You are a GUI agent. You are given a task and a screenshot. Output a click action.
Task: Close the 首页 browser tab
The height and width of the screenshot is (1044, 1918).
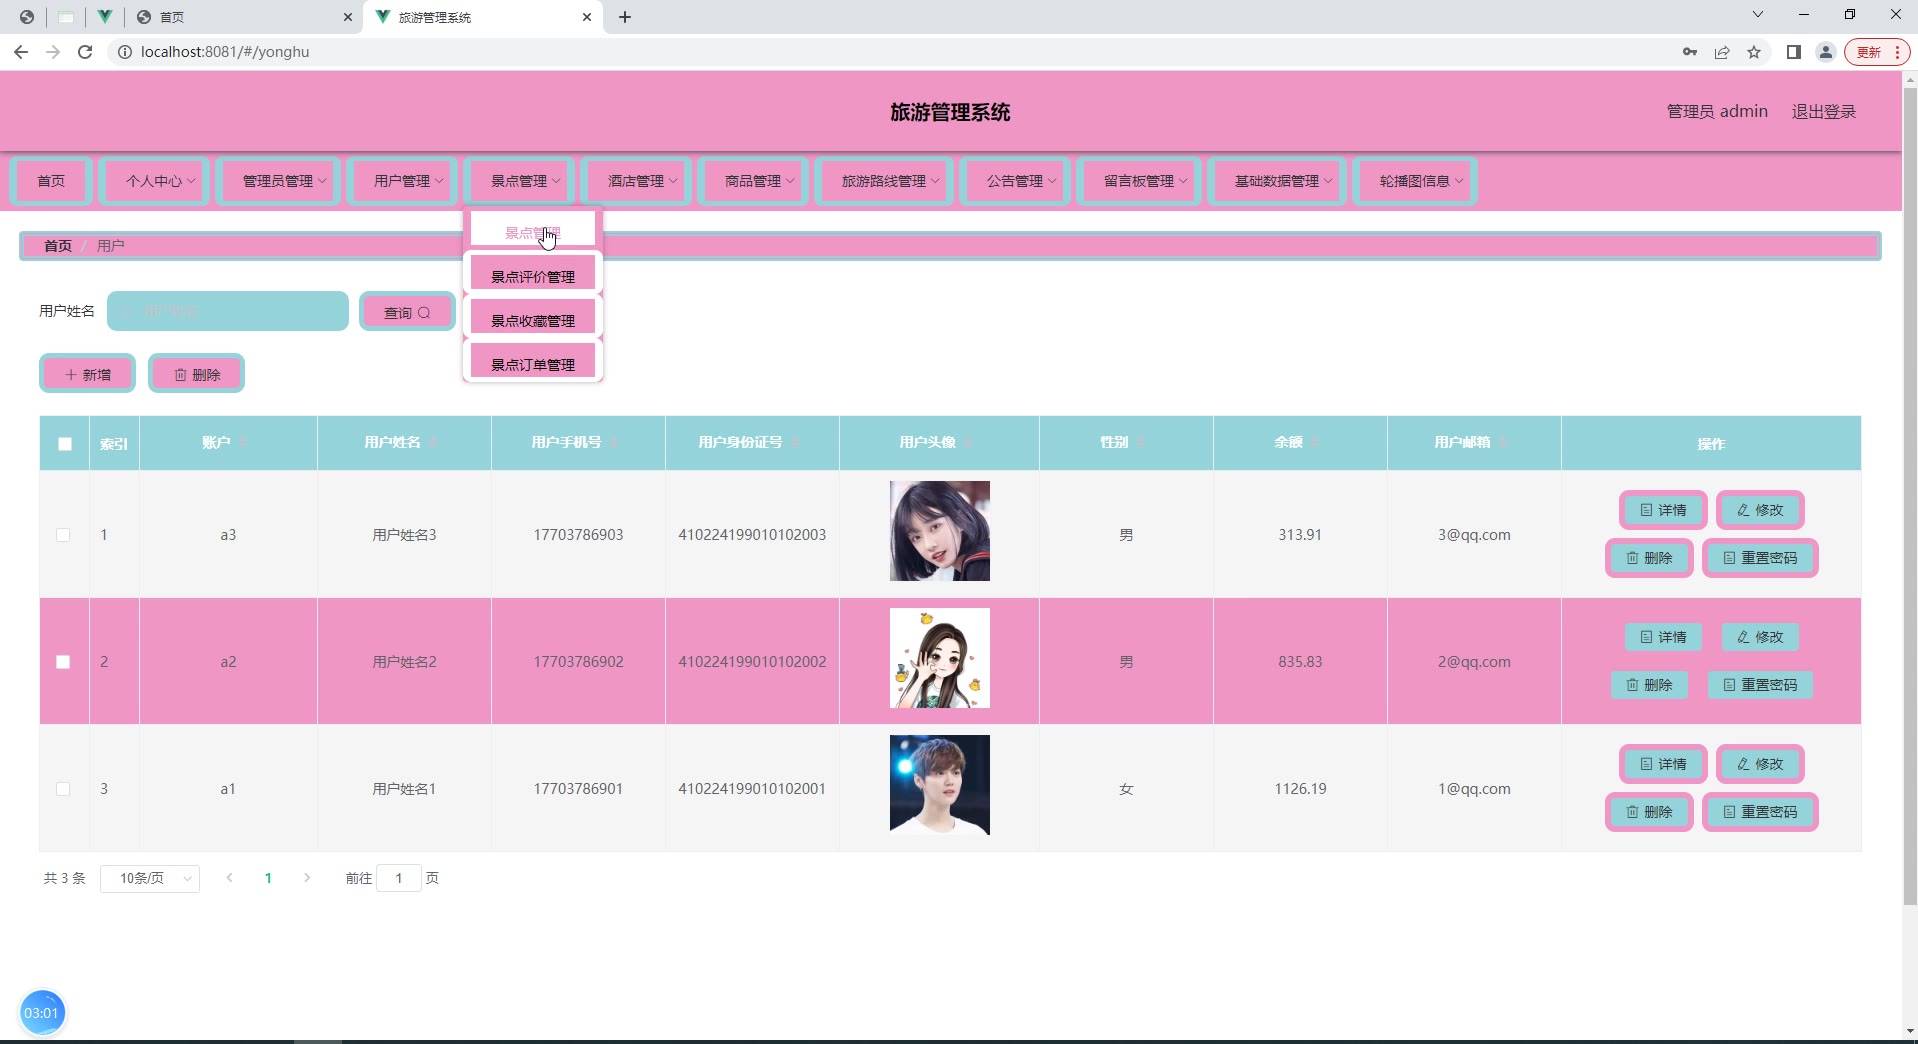(x=347, y=17)
